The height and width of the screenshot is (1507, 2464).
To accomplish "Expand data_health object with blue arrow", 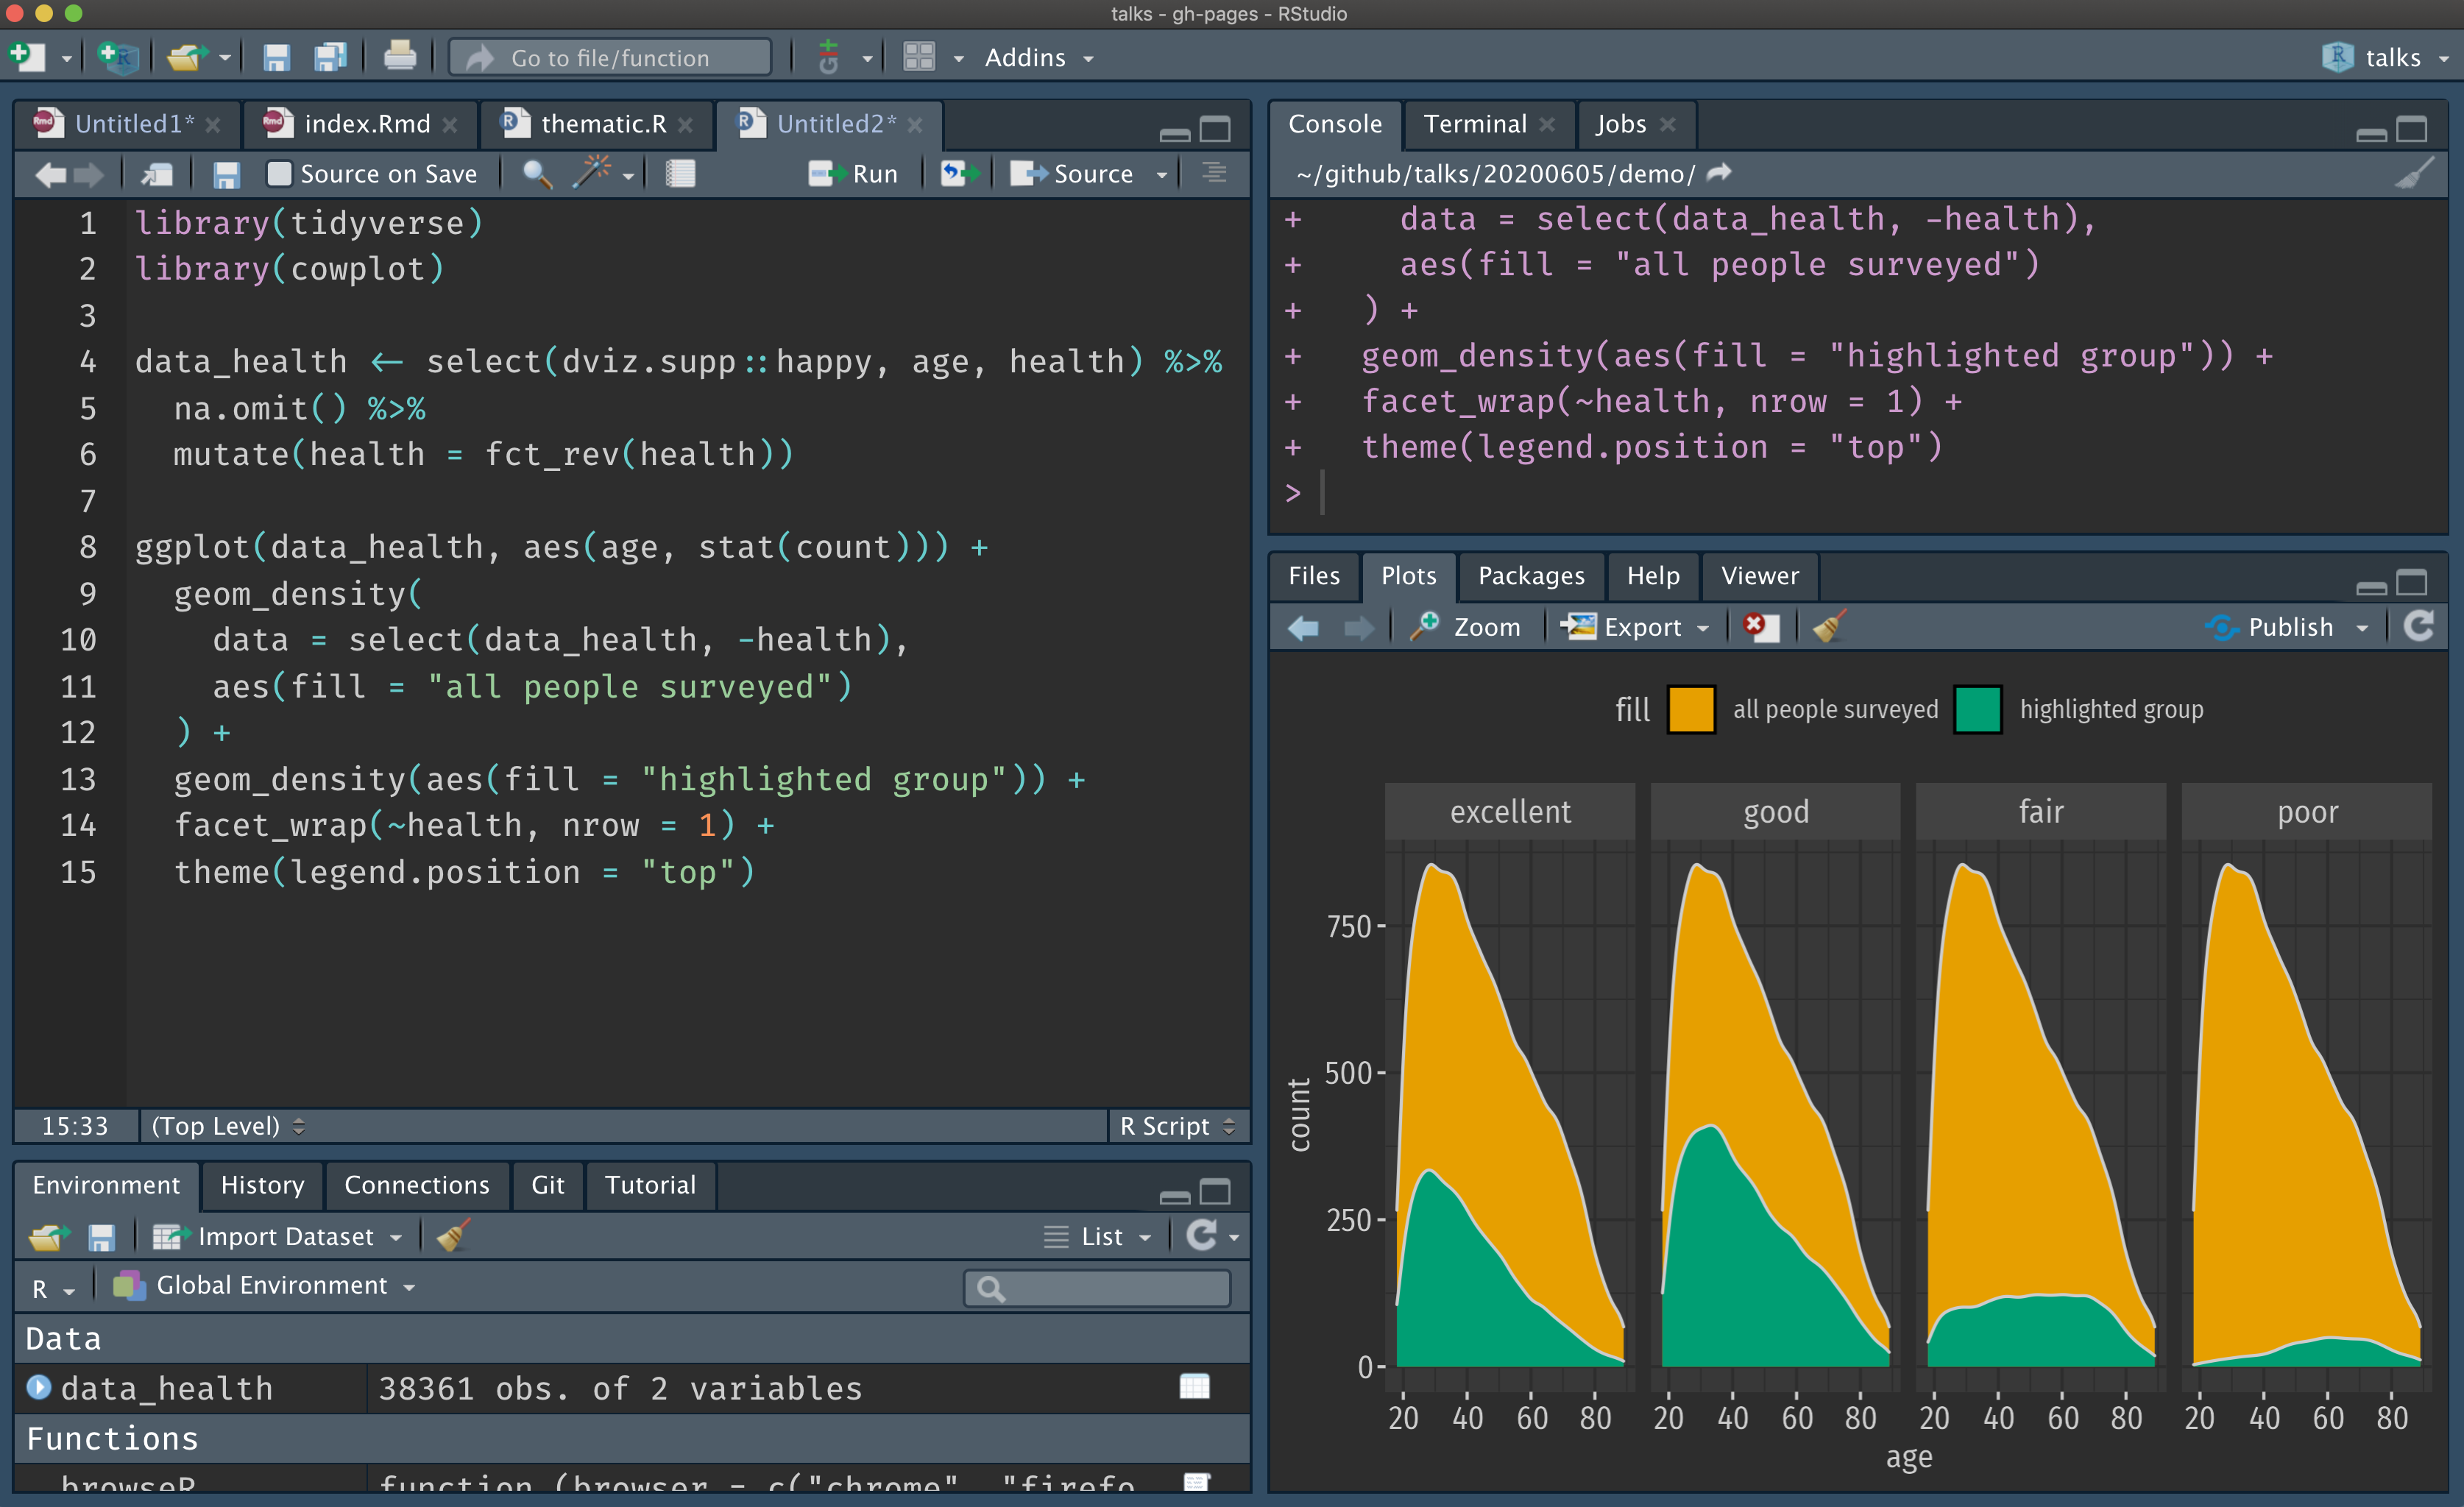I will pos(38,1387).
